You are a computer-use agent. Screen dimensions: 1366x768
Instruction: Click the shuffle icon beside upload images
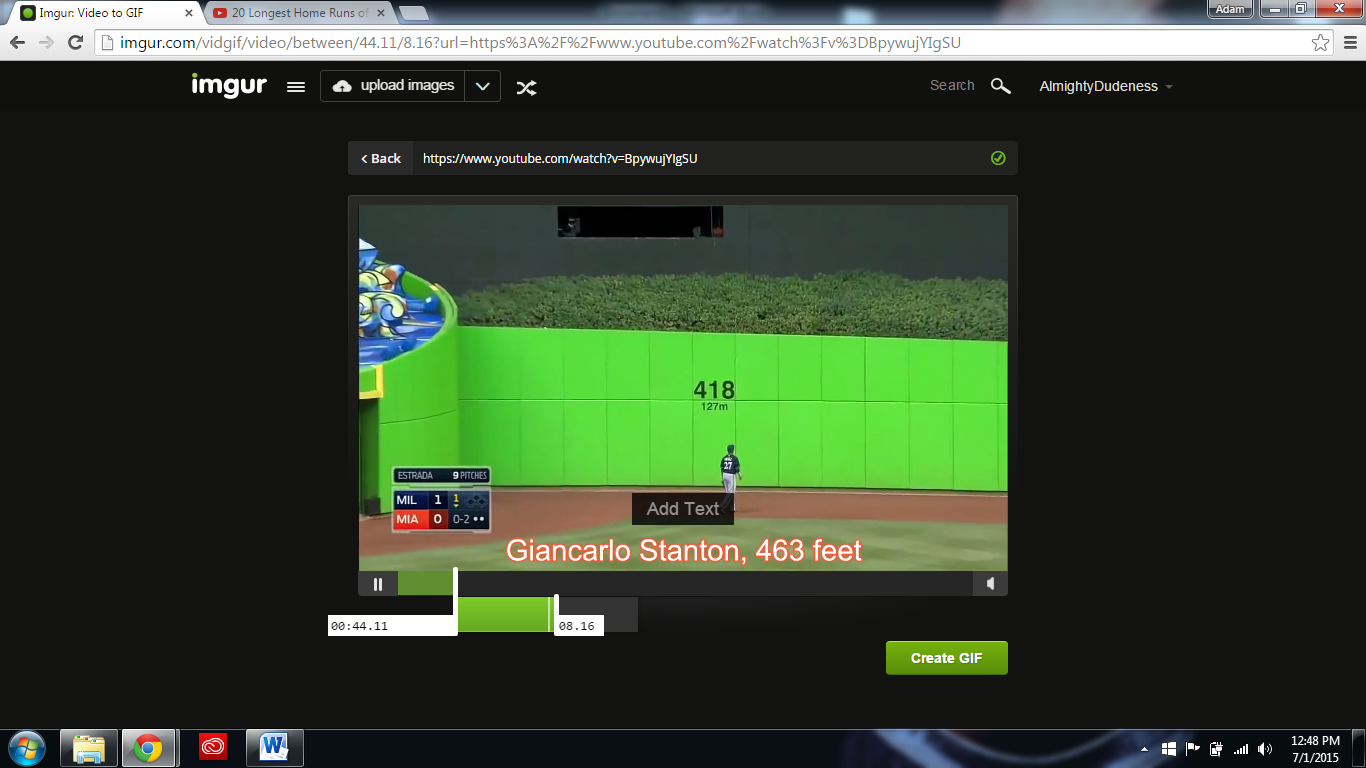(x=527, y=87)
